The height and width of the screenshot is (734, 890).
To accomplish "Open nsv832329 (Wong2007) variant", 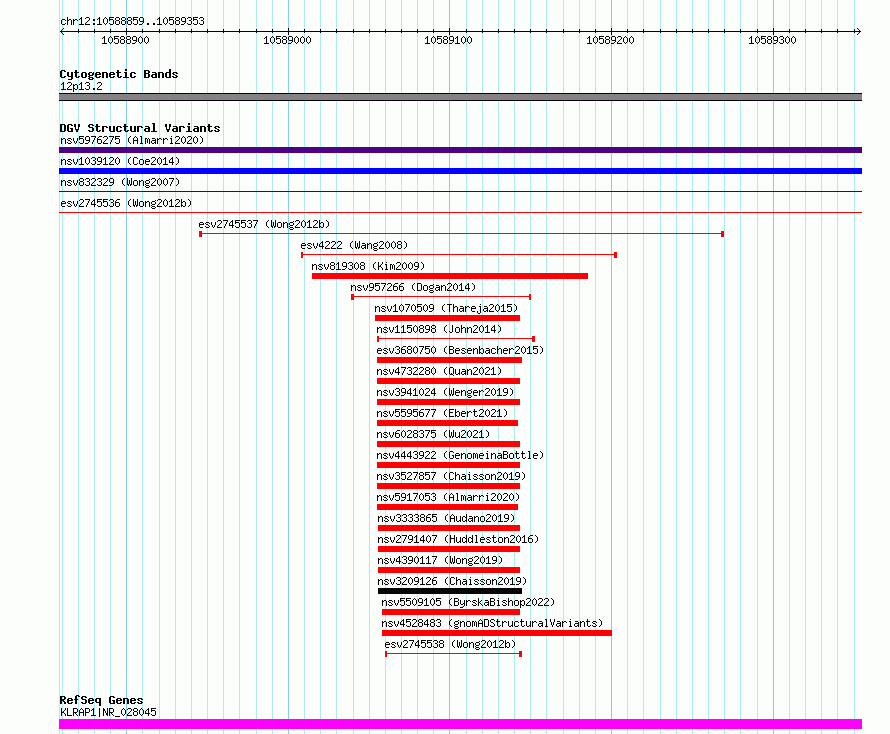I will click(120, 182).
